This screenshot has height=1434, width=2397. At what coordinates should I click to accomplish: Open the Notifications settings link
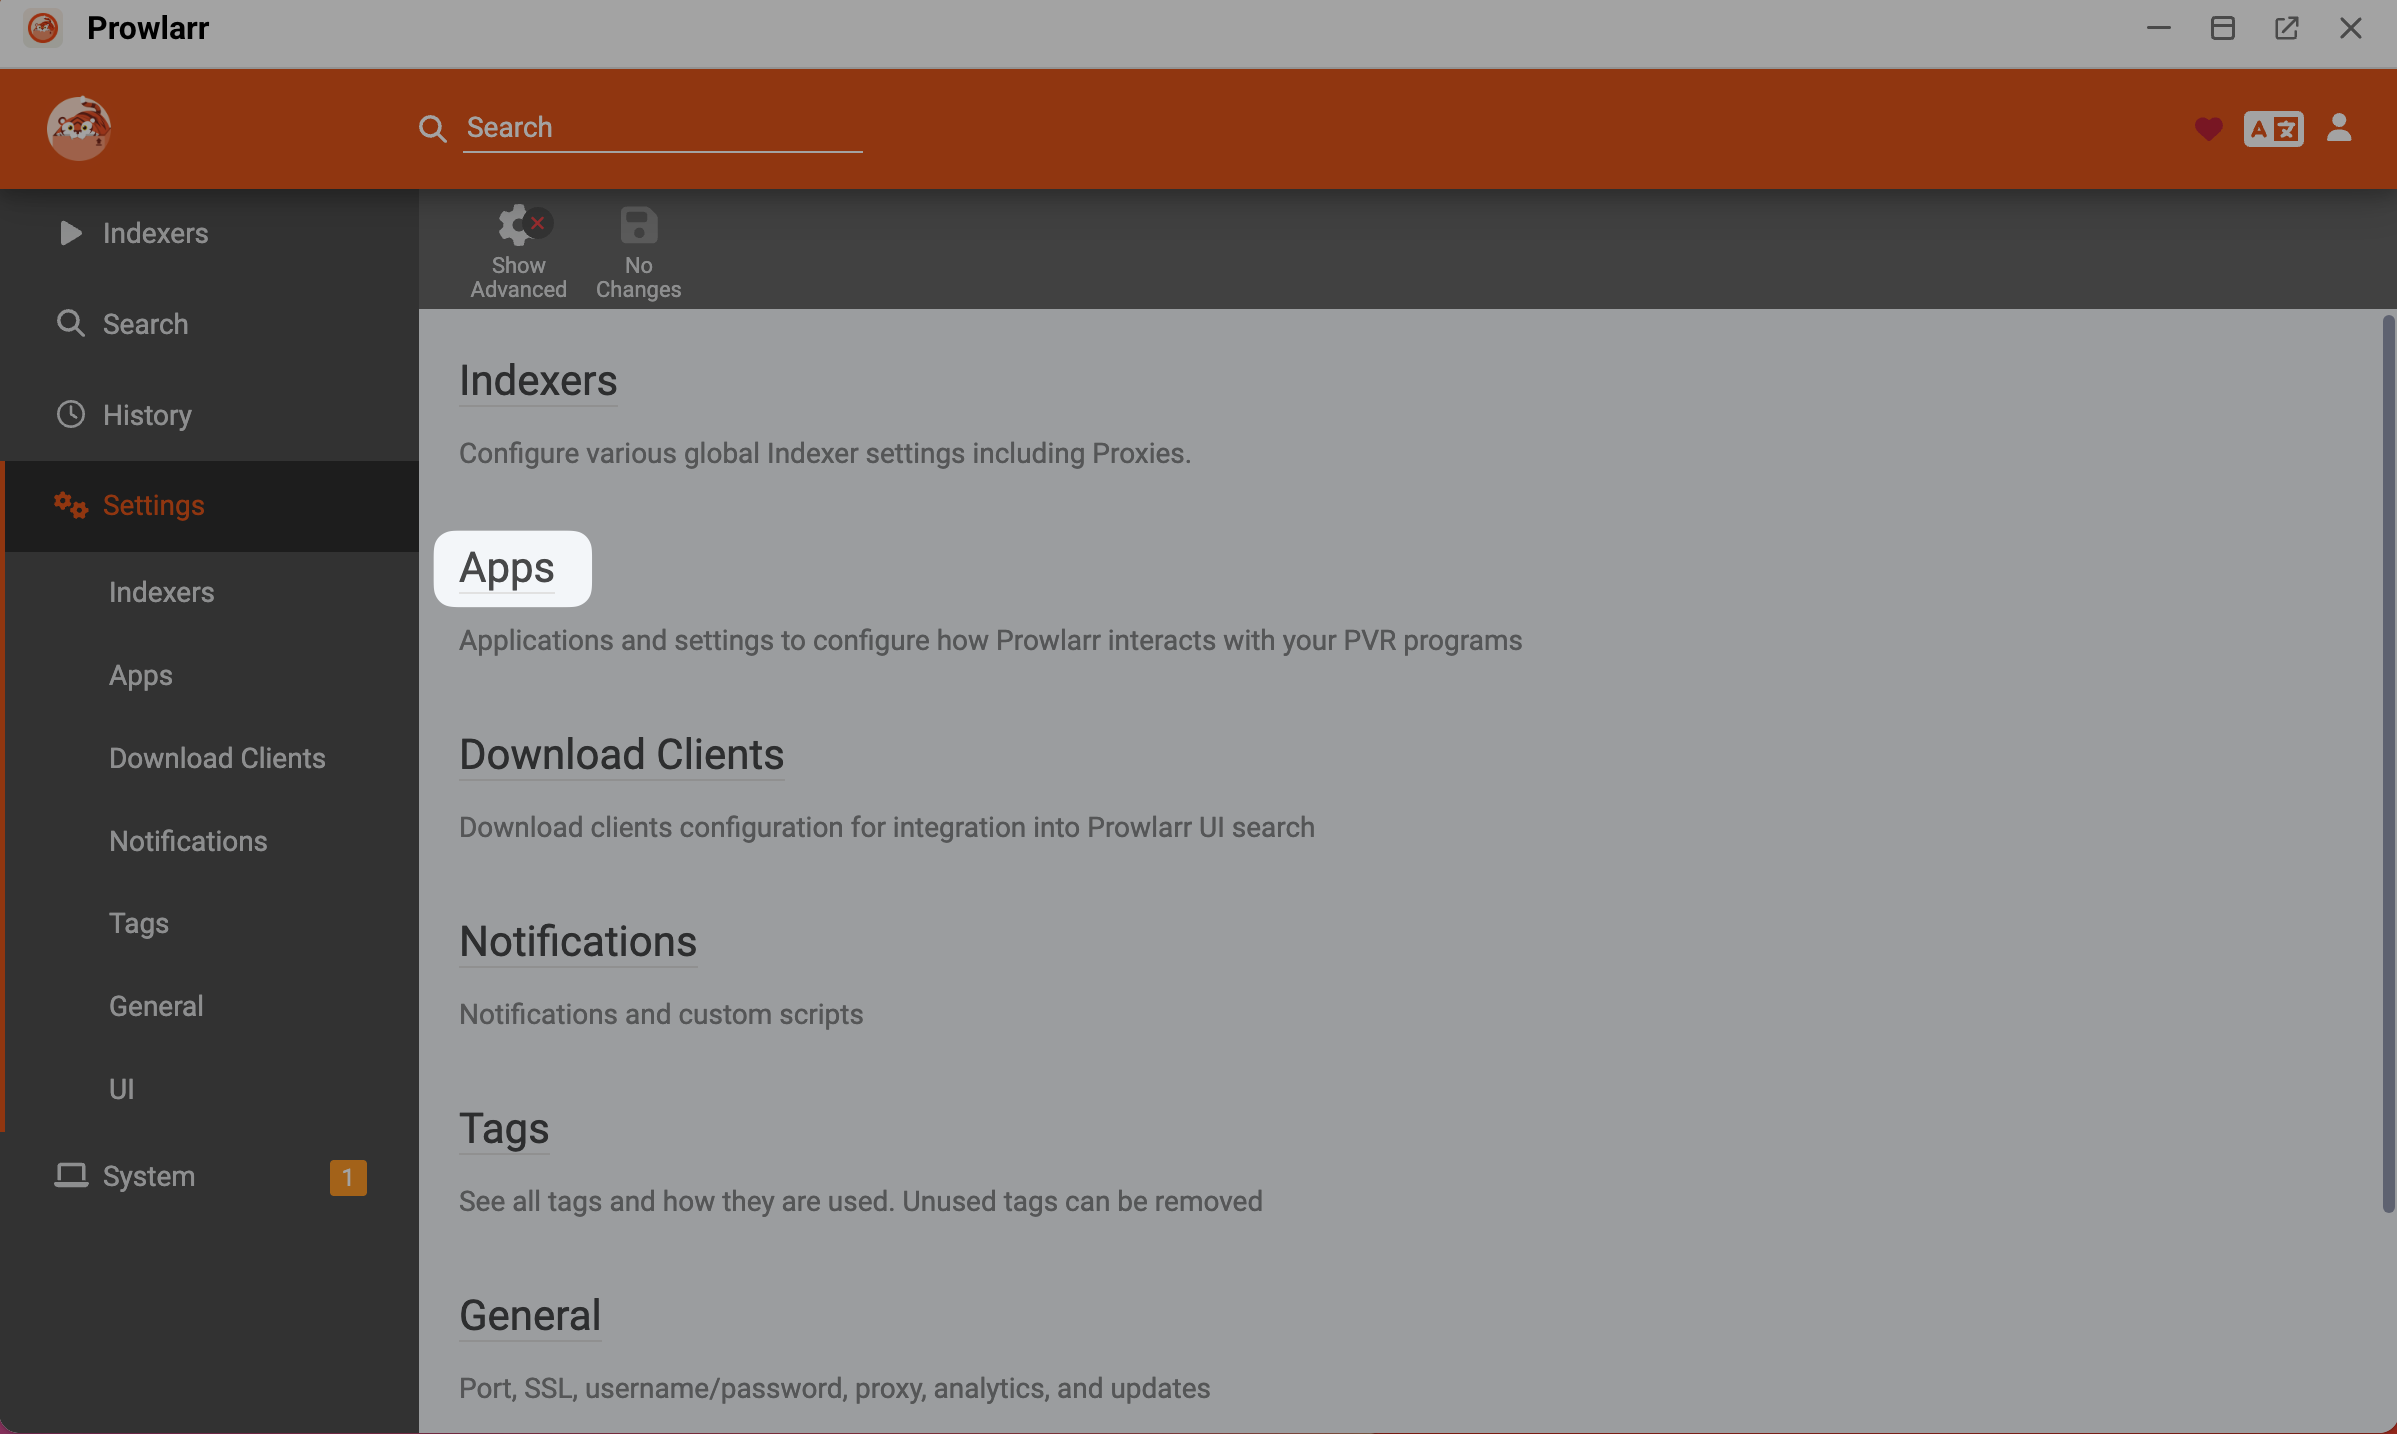click(x=578, y=941)
